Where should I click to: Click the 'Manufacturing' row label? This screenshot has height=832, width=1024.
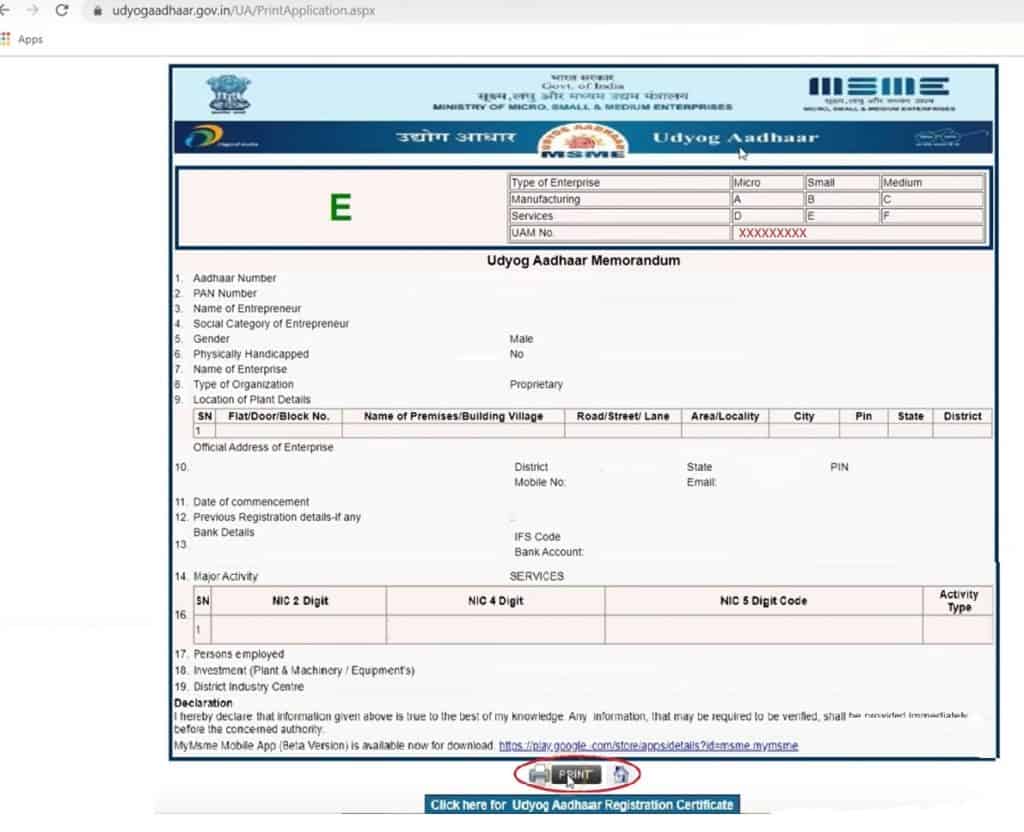619,199
